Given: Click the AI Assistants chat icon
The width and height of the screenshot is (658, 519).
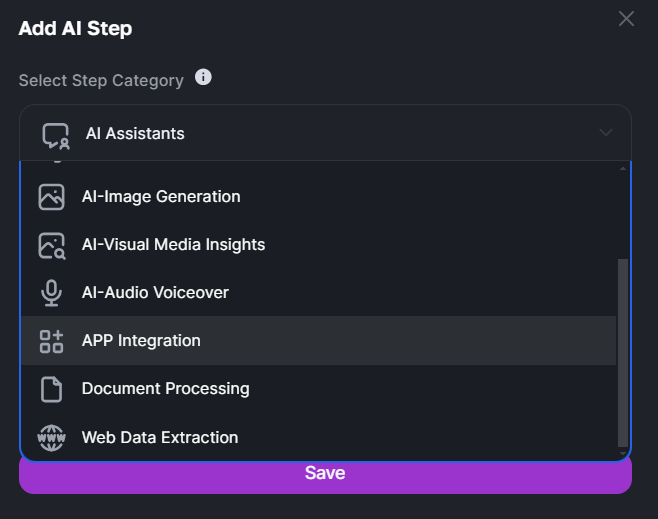Looking at the screenshot, I should tap(56, 136).
